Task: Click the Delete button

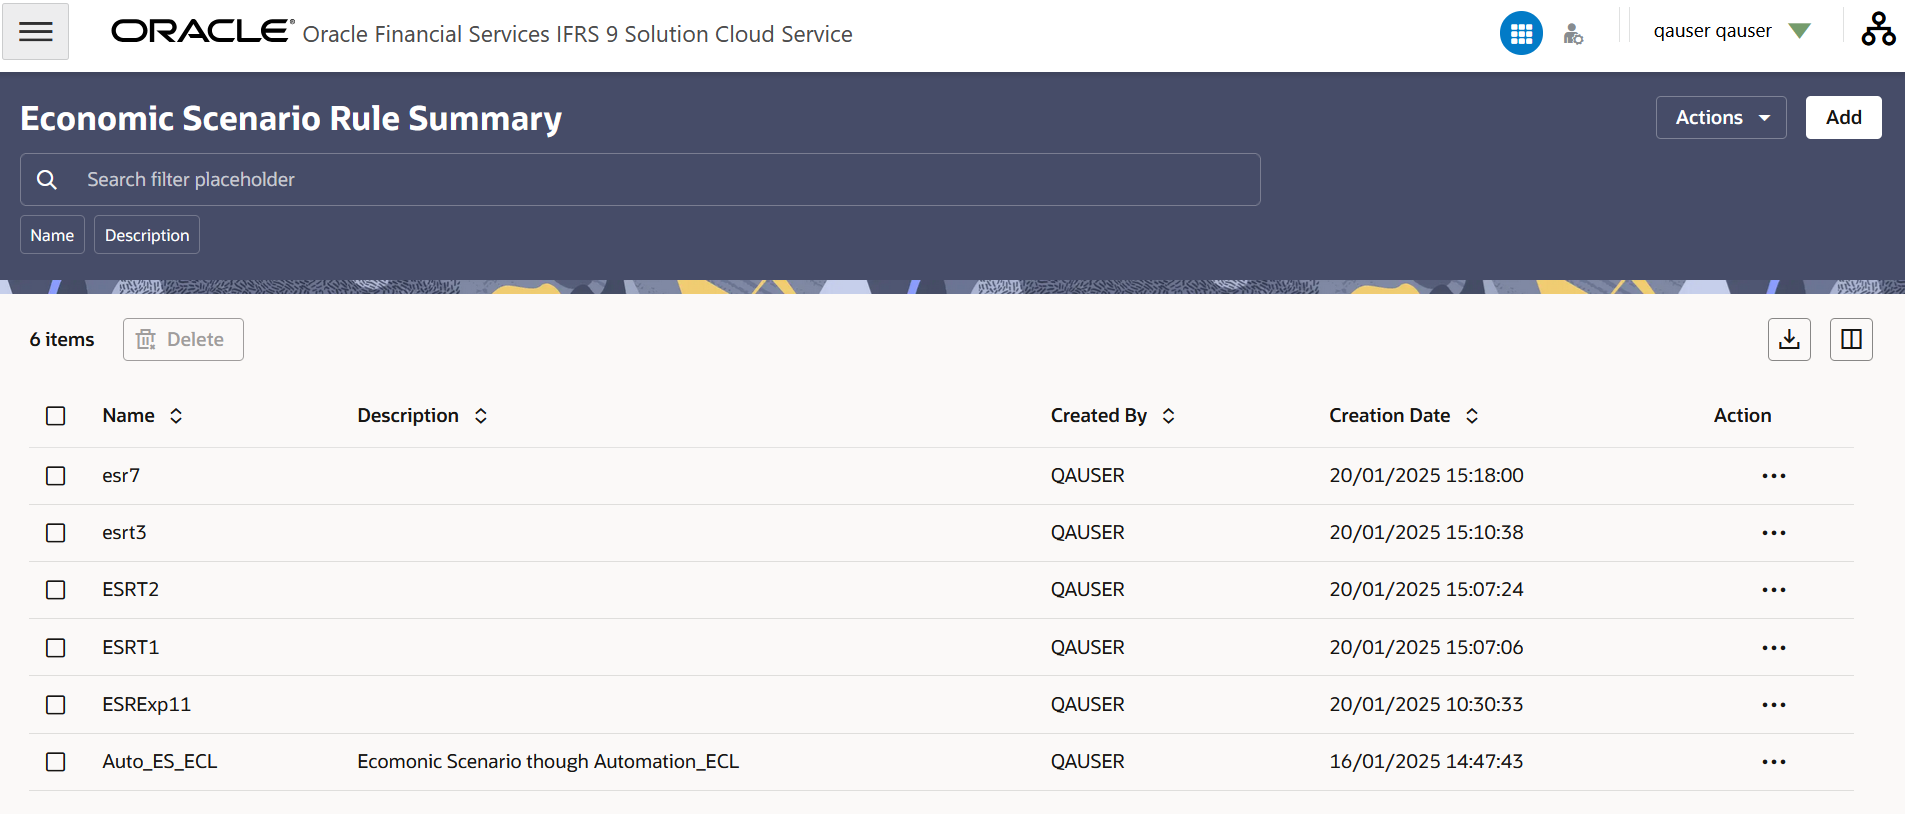Action: coord(183,339)
